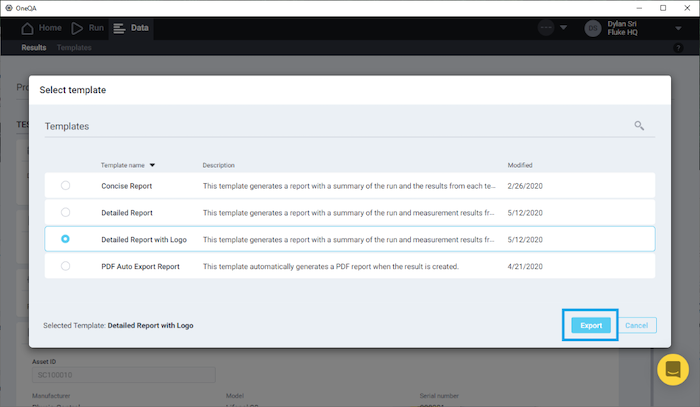Click the question mark help icon

point(678,48)
